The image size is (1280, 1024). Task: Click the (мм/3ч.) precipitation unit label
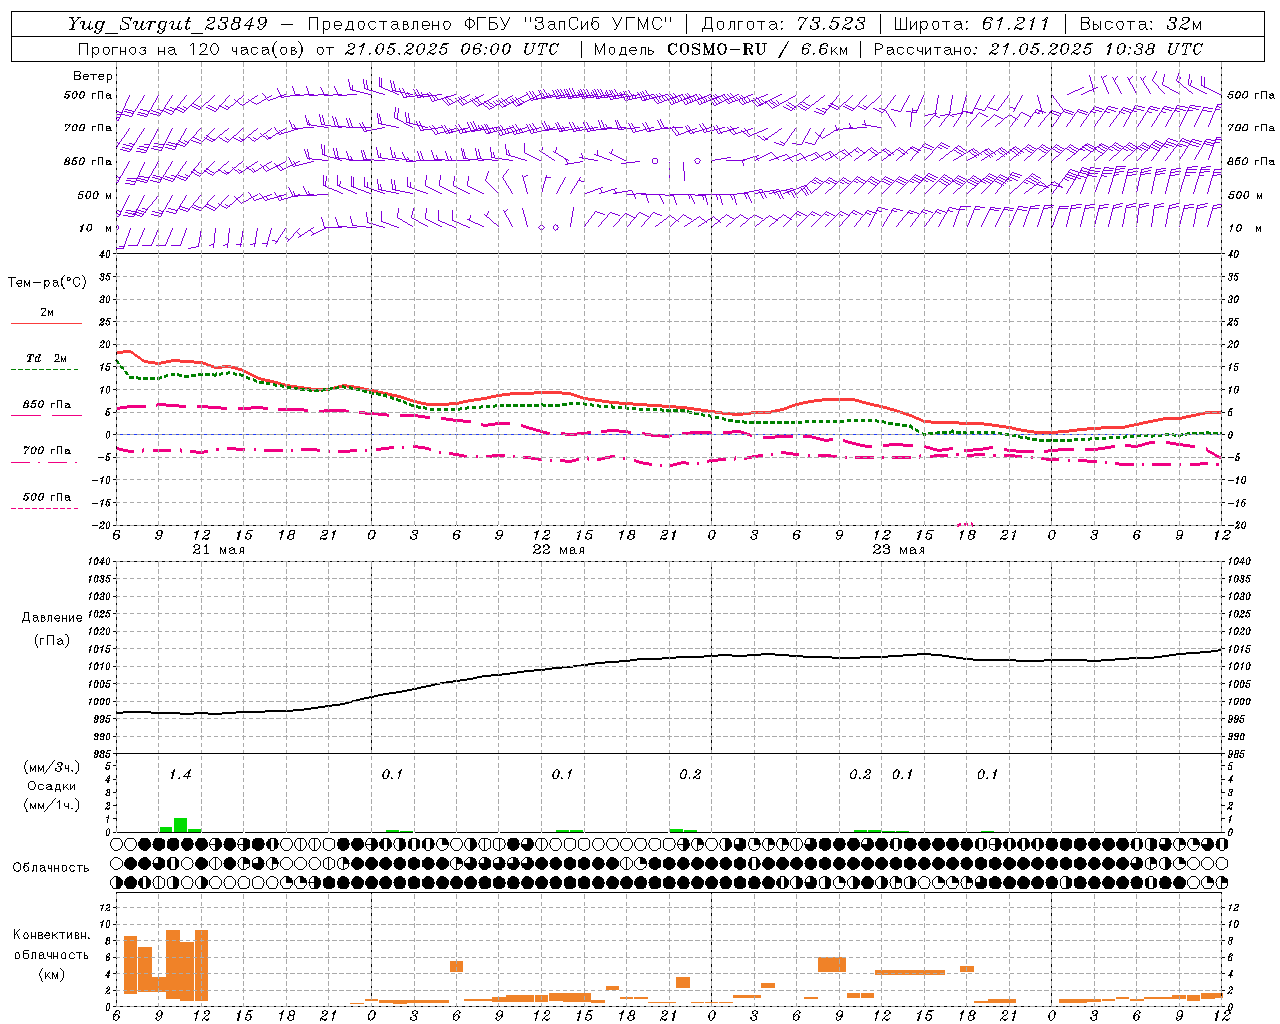click(51, 768)
